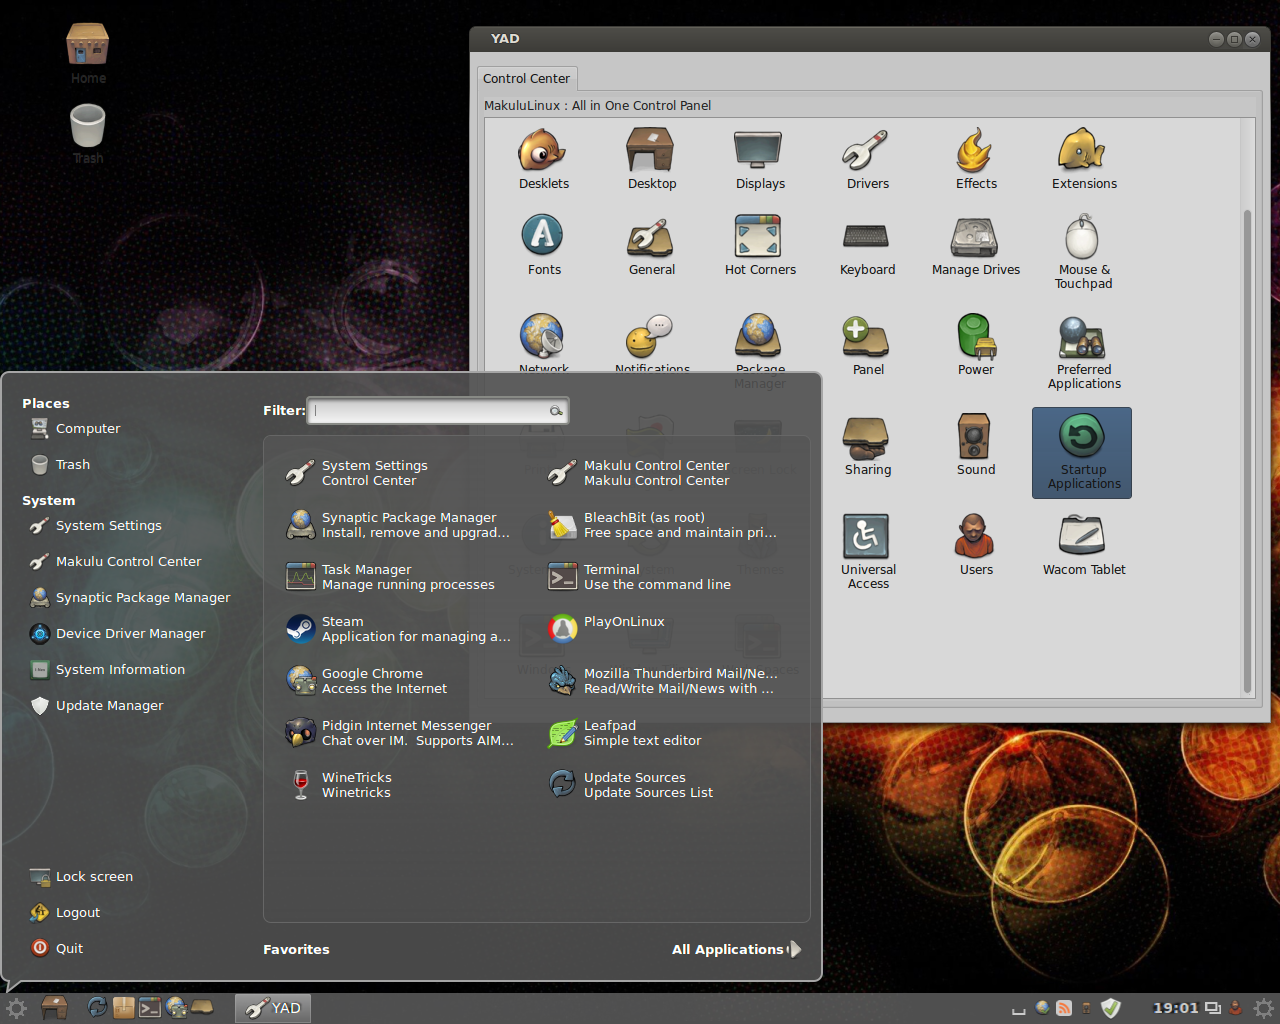
Task: Open the Sharing settings icon
Action: pyautogui.click(x=868, y=445)
